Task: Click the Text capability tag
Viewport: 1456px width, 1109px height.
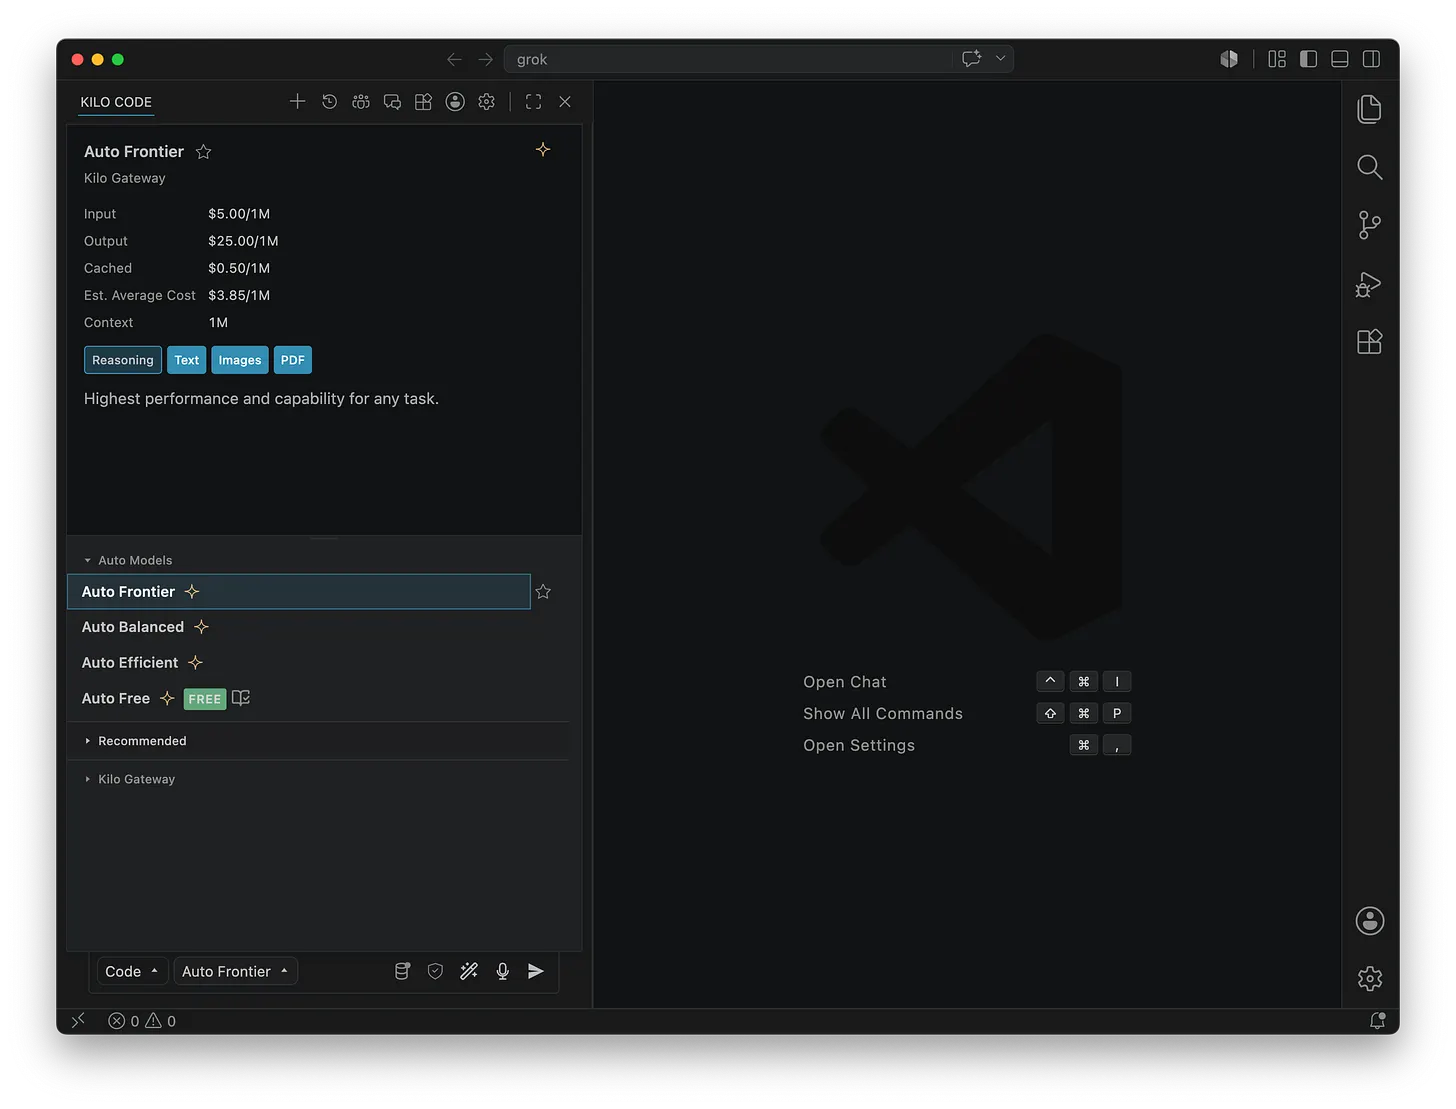Action: 187,360
